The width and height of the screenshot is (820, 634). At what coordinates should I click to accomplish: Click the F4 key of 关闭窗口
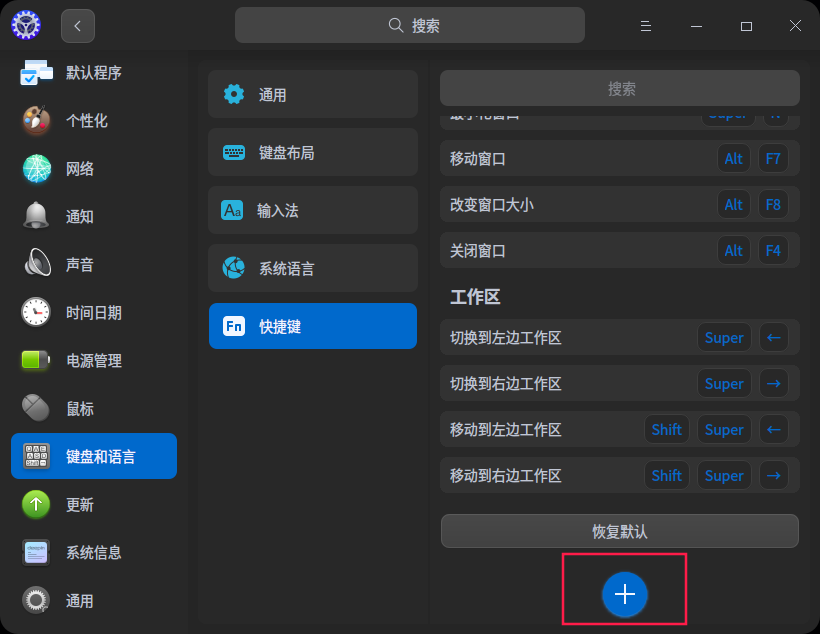pos(773,251)
